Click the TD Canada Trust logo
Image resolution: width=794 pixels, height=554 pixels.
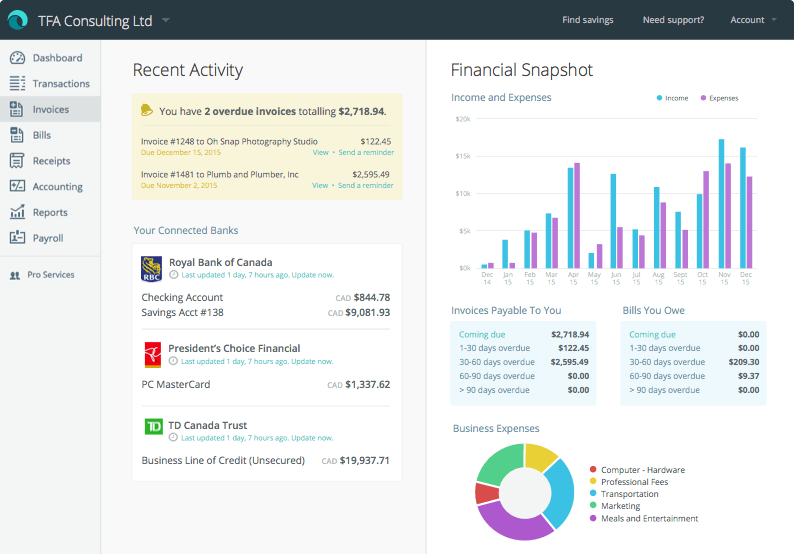[x=152, y=427]
